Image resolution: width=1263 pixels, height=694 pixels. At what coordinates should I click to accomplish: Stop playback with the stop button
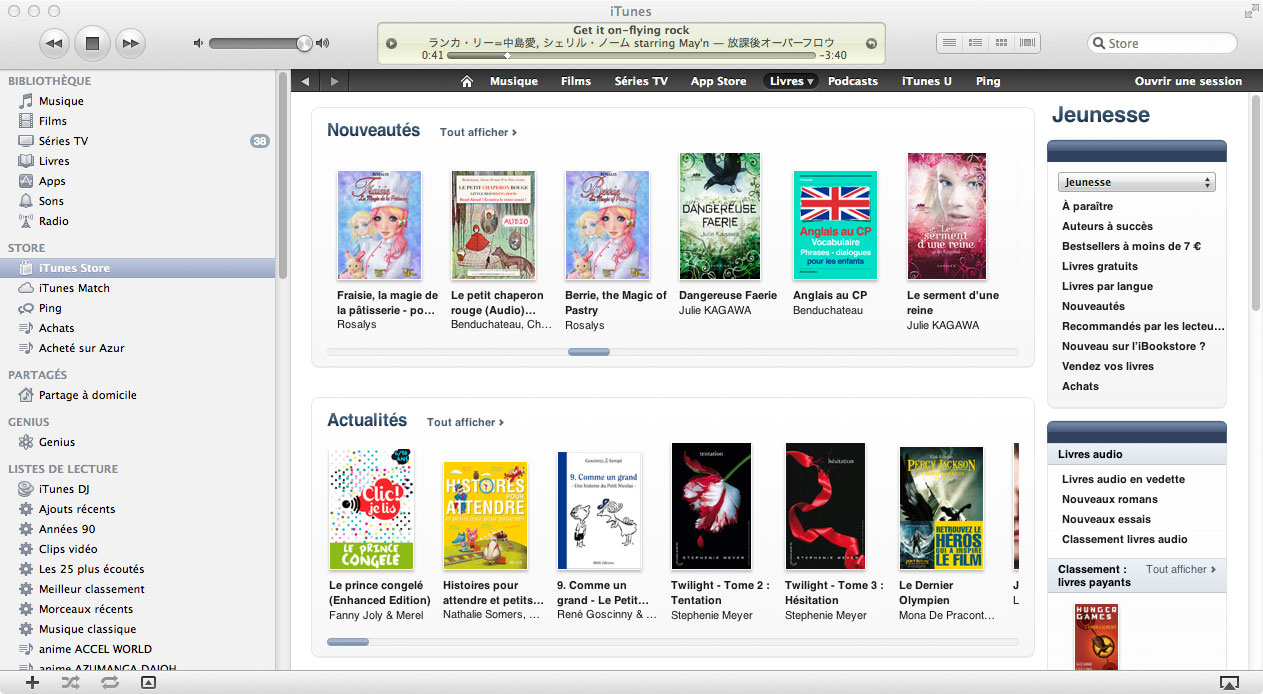(x=92, y=43)
